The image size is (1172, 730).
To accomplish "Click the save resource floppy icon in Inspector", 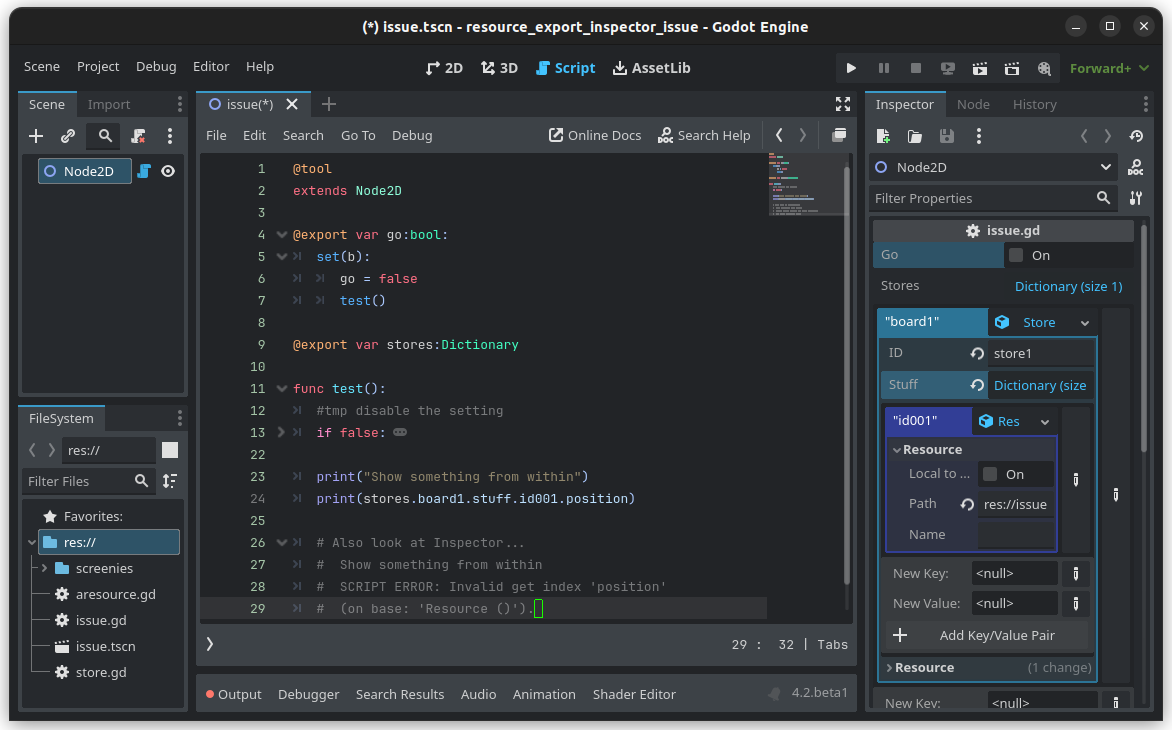I will click(x=946, y=135).
